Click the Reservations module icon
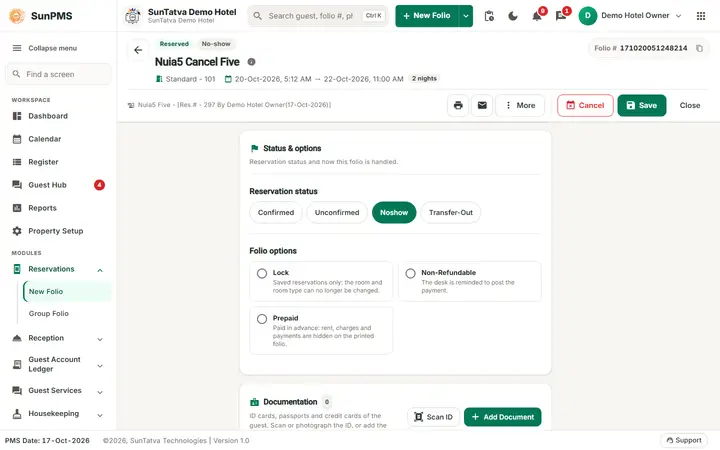720x450 pixels. pyautogui.click(x=17, y=269)
